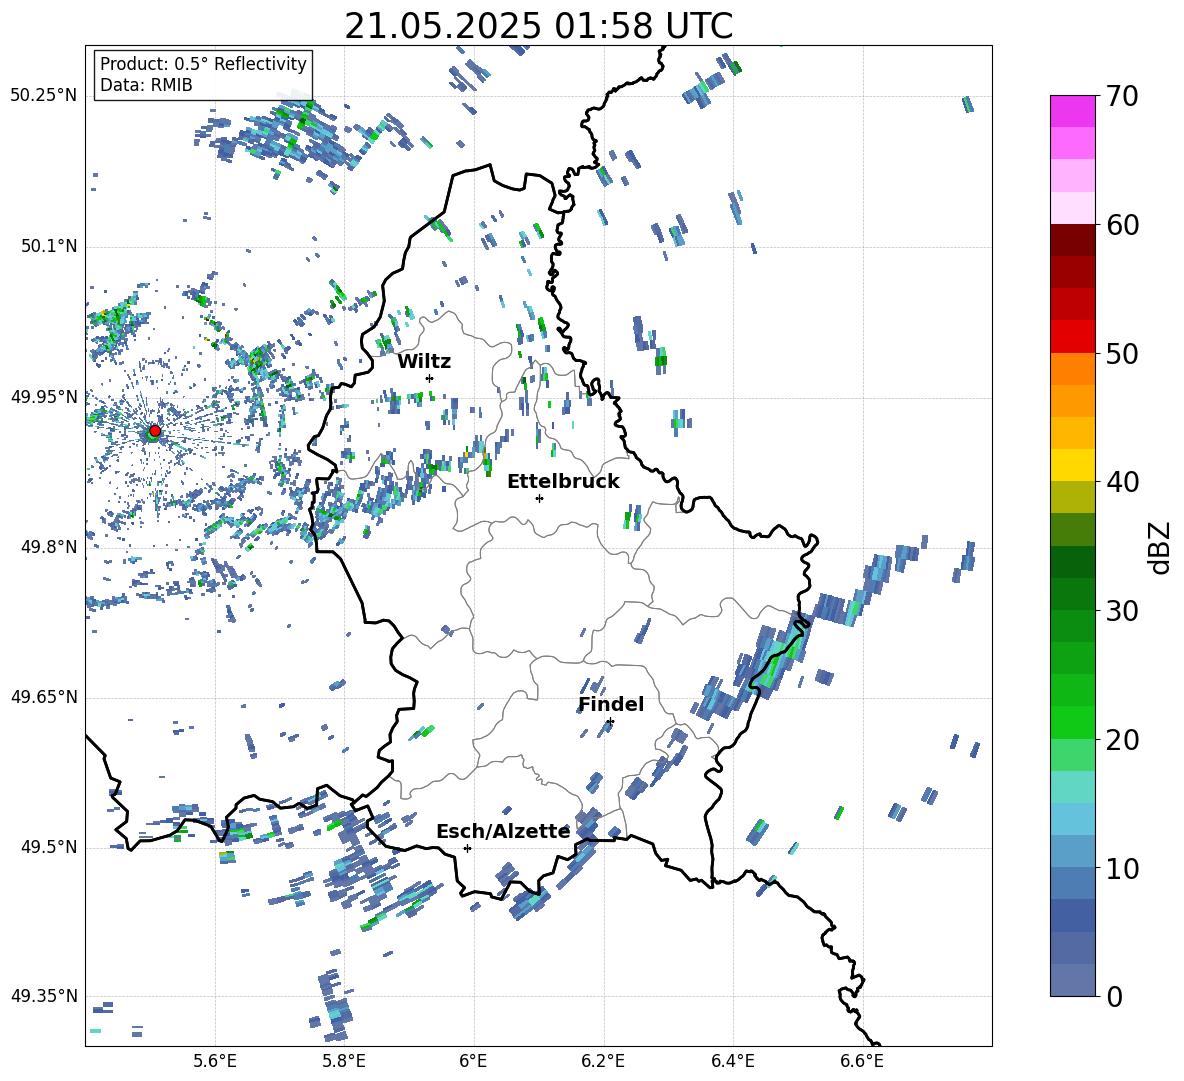Click the Esch/Alzette city label
The width and height of the screenshot is (1184, 1081).
[503, 831]
